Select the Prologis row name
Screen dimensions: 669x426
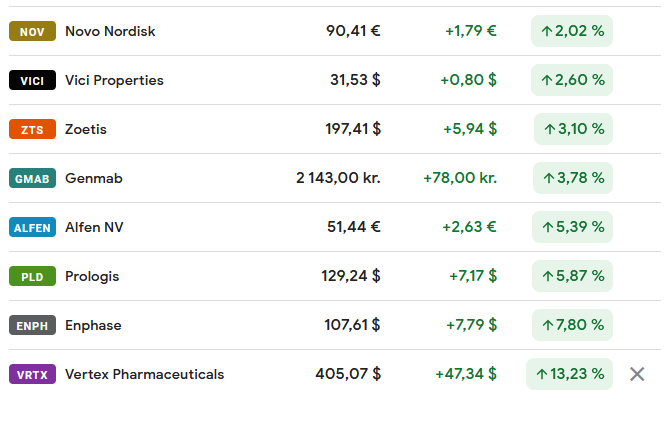pos(92,277)
